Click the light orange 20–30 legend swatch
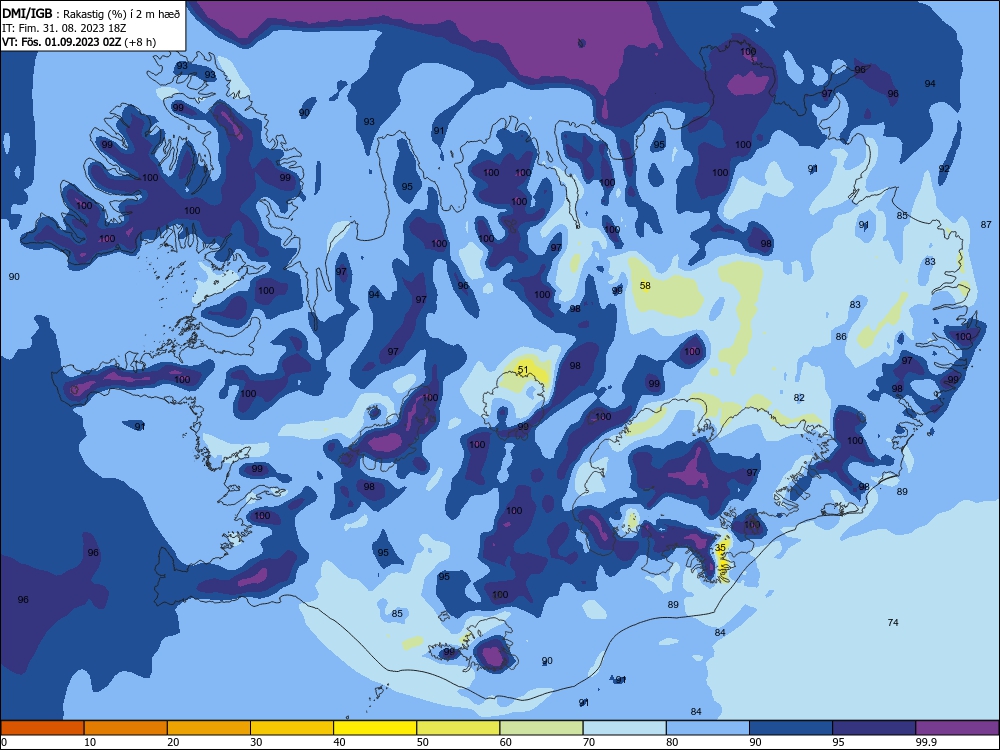This screenshot has height=750, width=1000. [x=209, y=728]
